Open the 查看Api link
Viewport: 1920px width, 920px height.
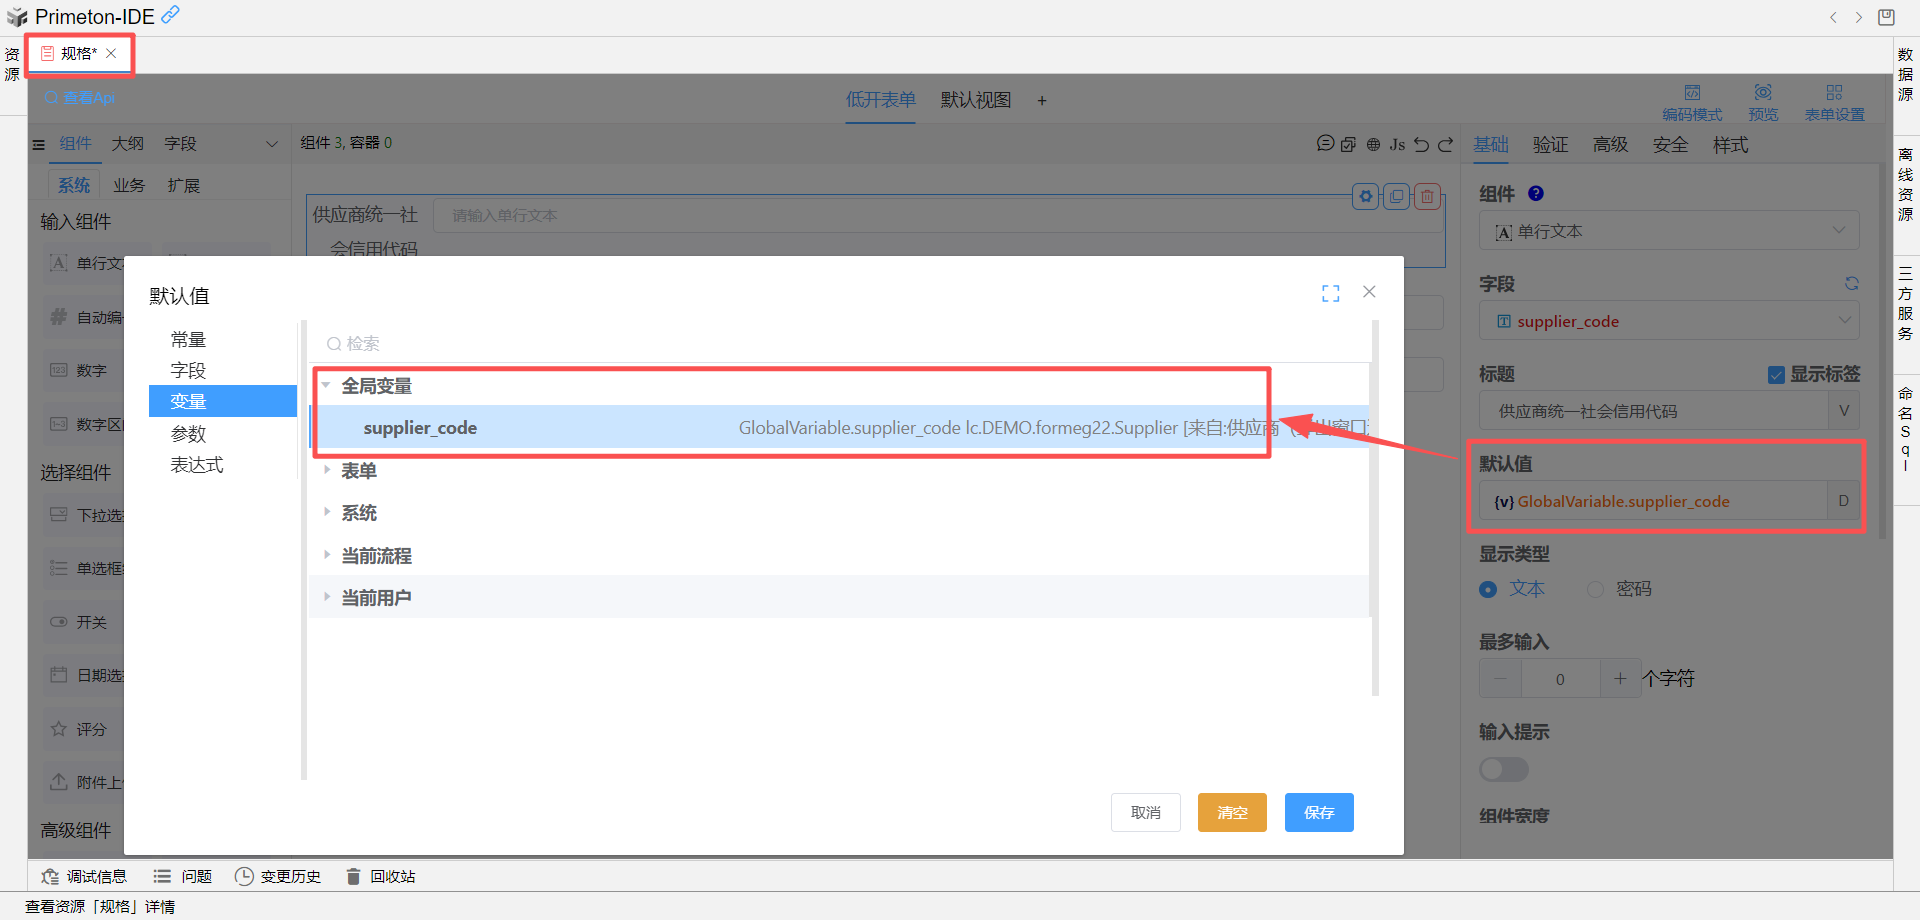click(x=80, y=97)
